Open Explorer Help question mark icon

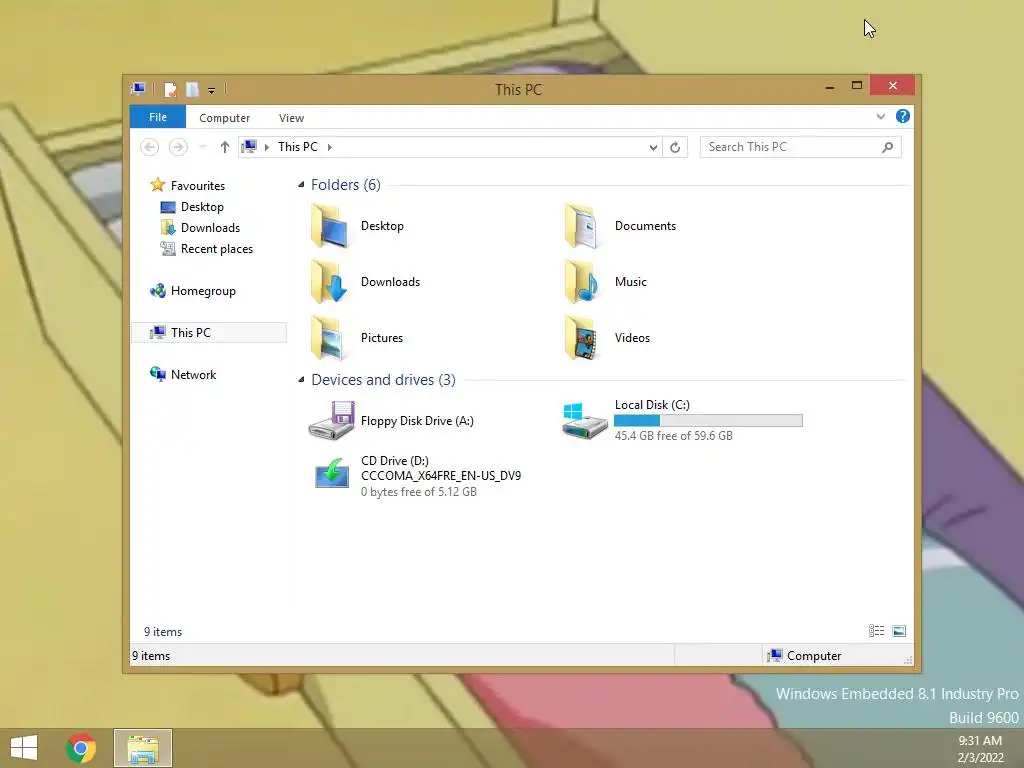[903, 116]
